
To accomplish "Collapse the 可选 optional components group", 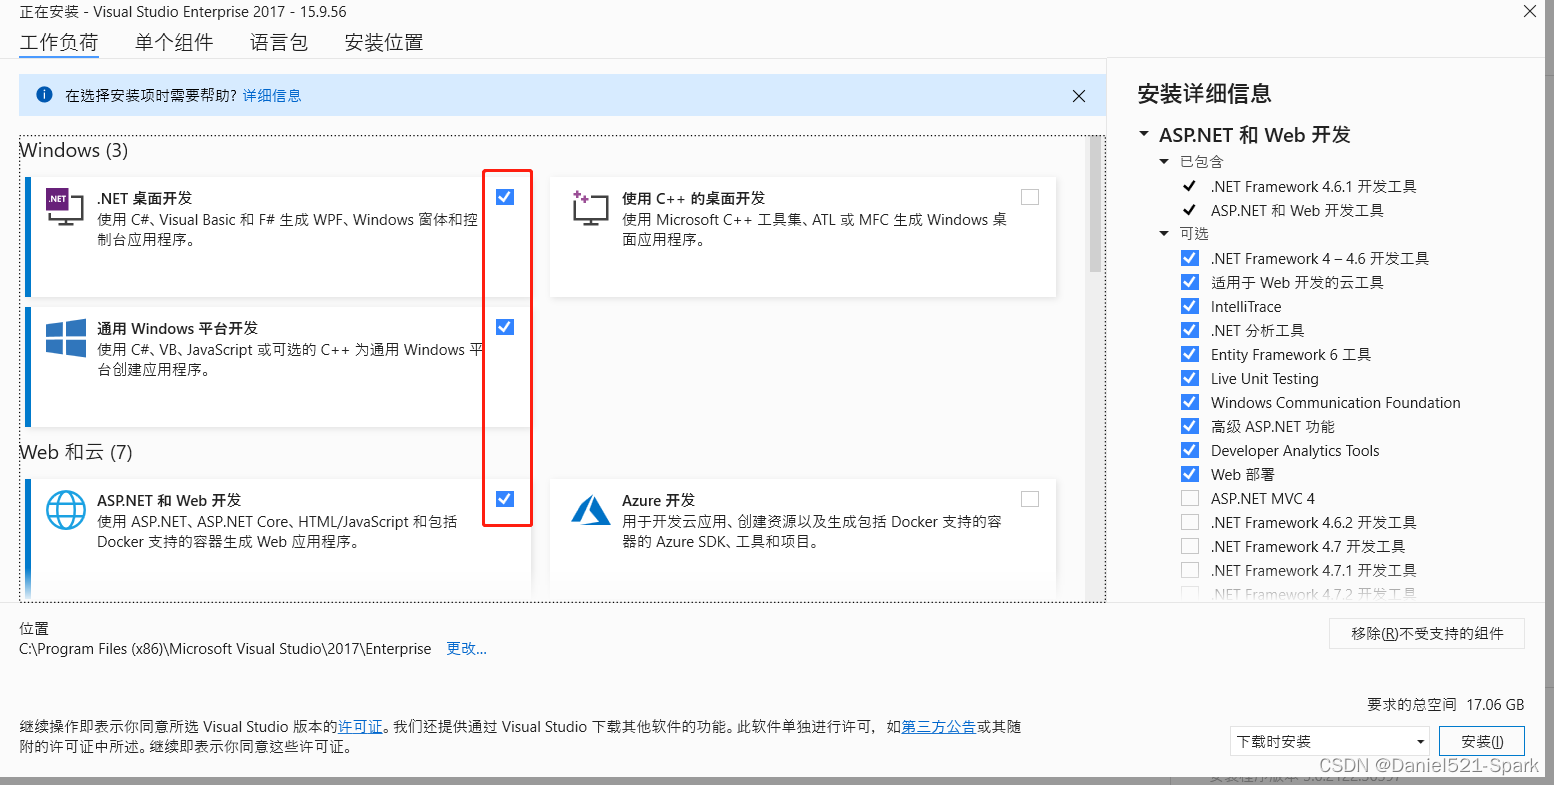I will pos(1164,234).
